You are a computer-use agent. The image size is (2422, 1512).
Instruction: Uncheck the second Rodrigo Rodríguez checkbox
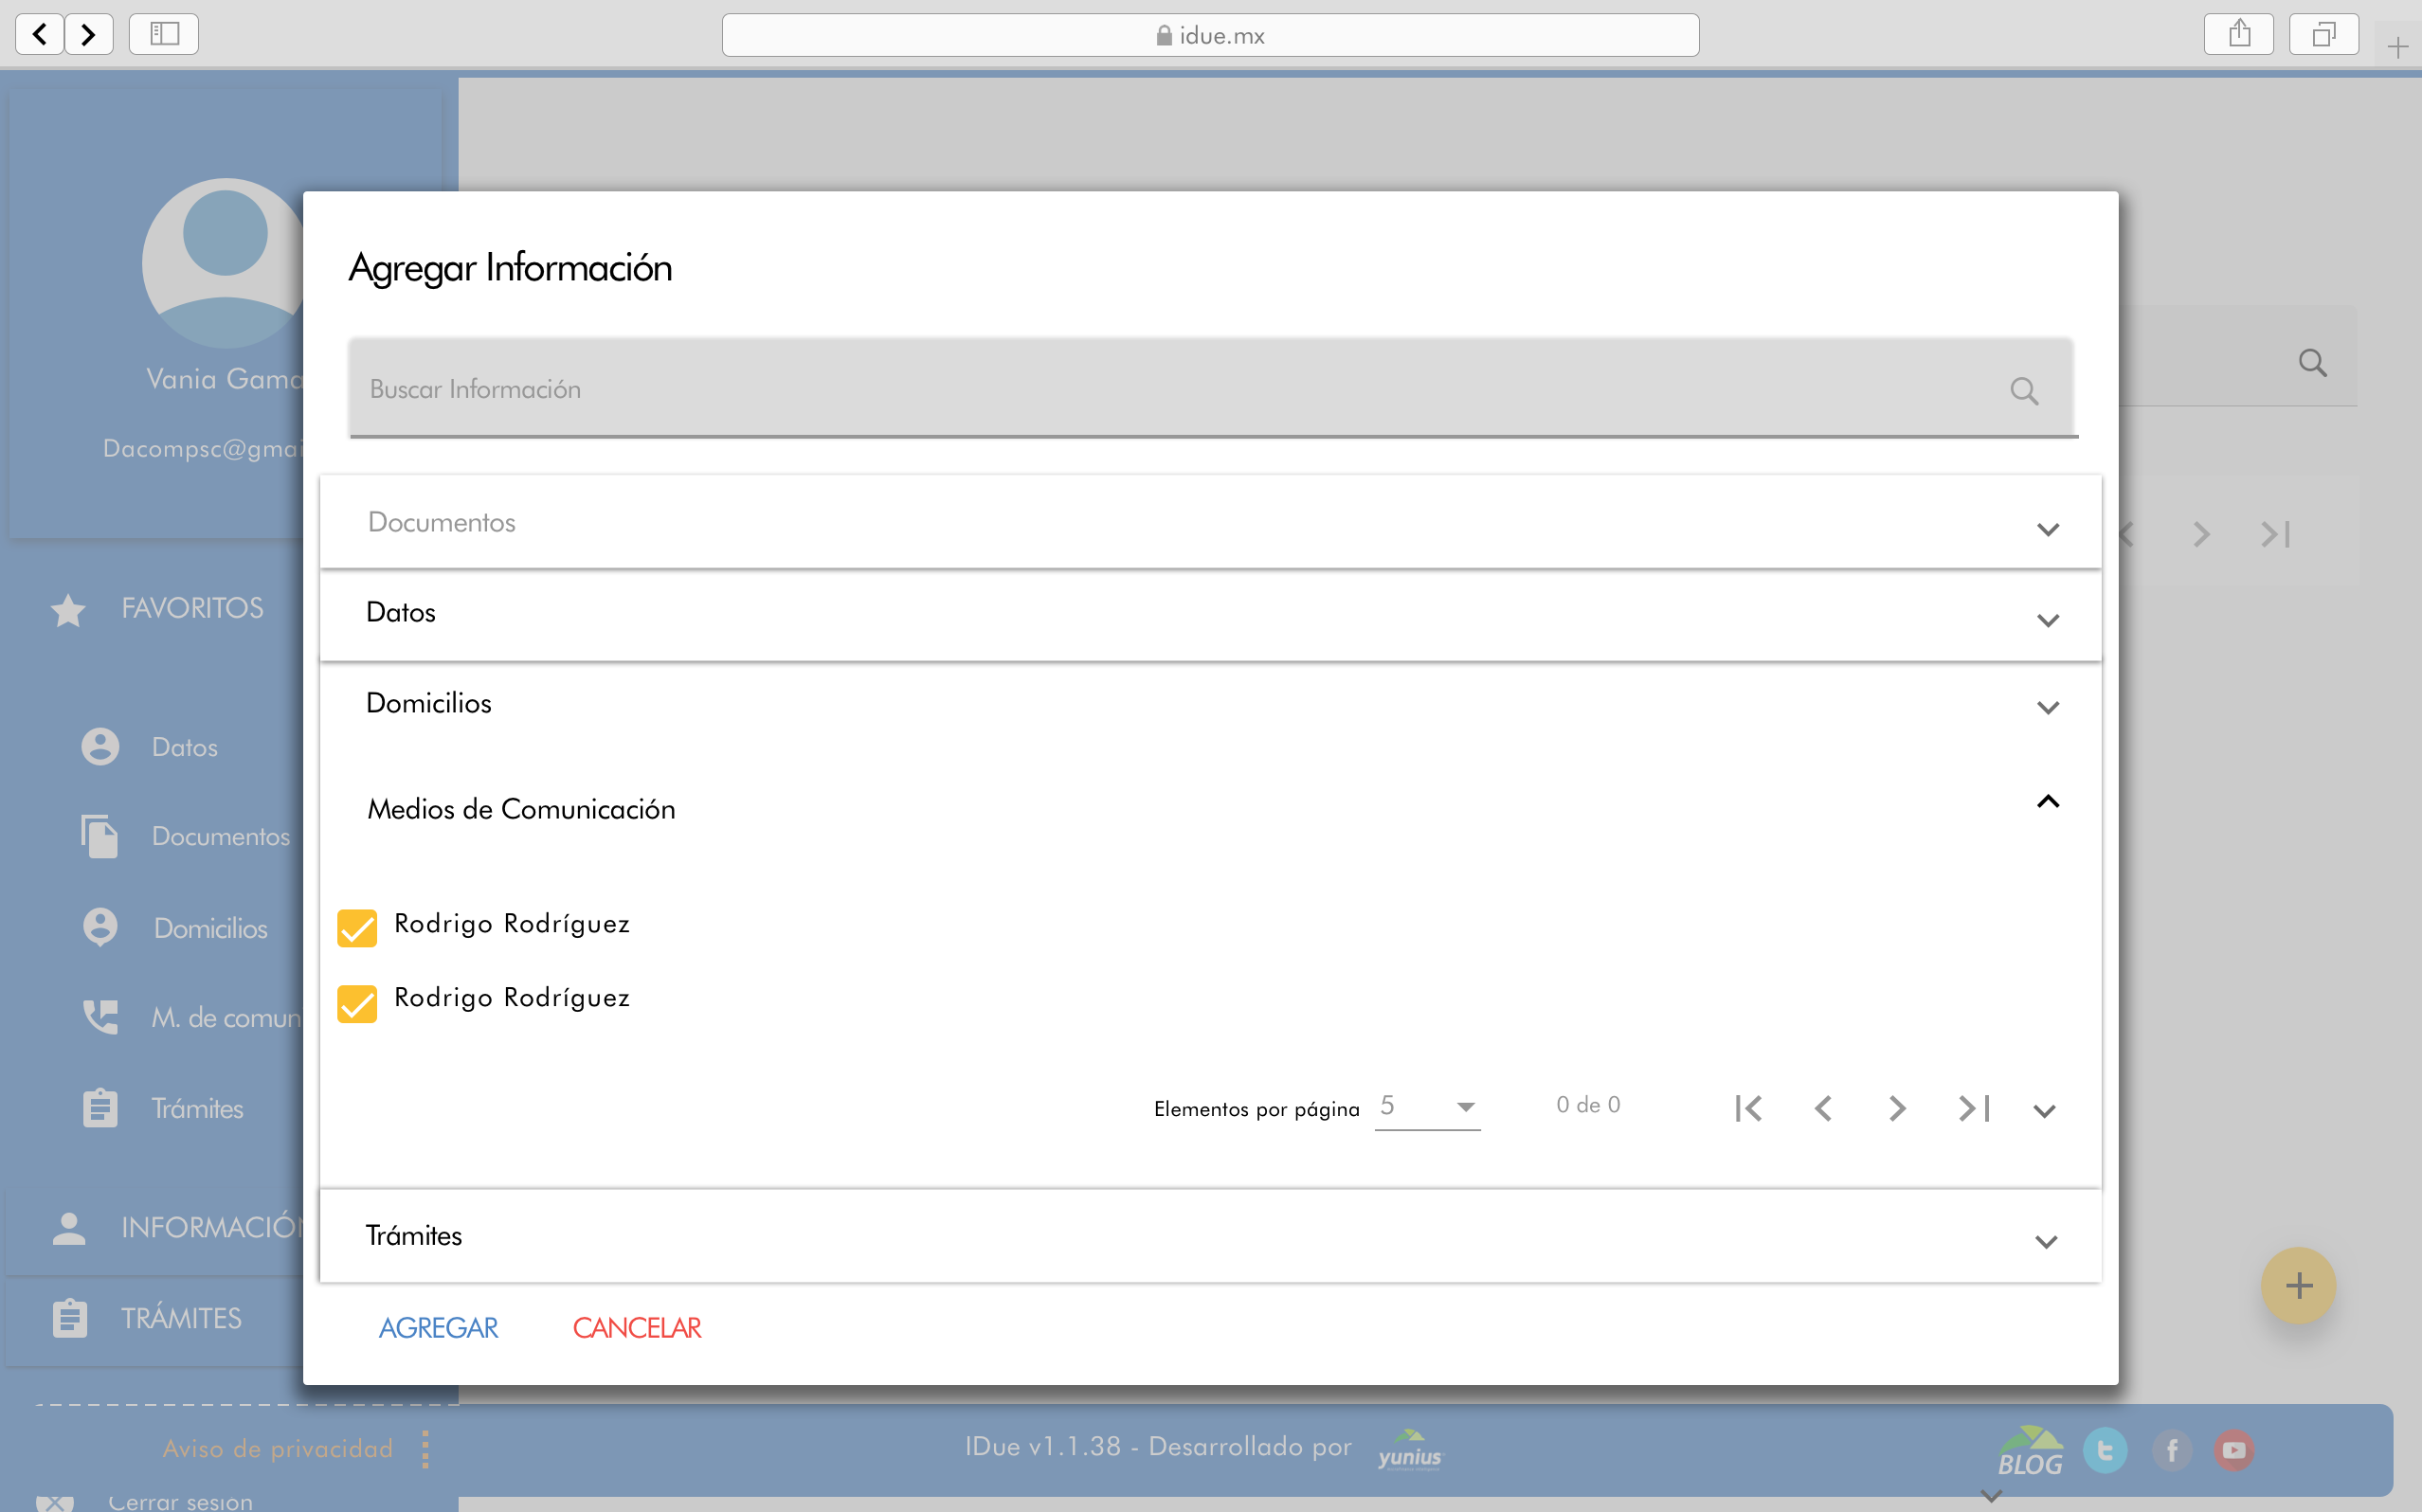pyautogui.click(x=357, y=1002)
